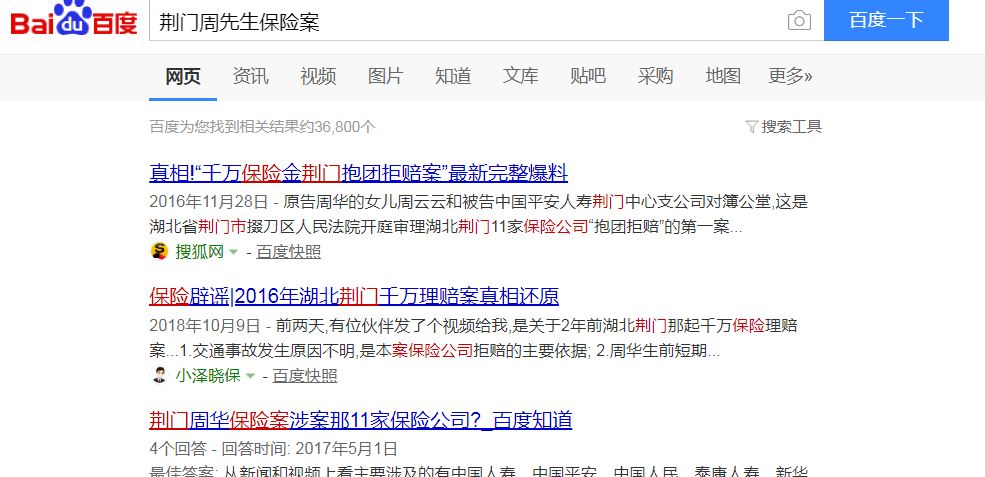Open the Baidu logo homepage link
Screen dimensions: 985x477
click(74, 19)
